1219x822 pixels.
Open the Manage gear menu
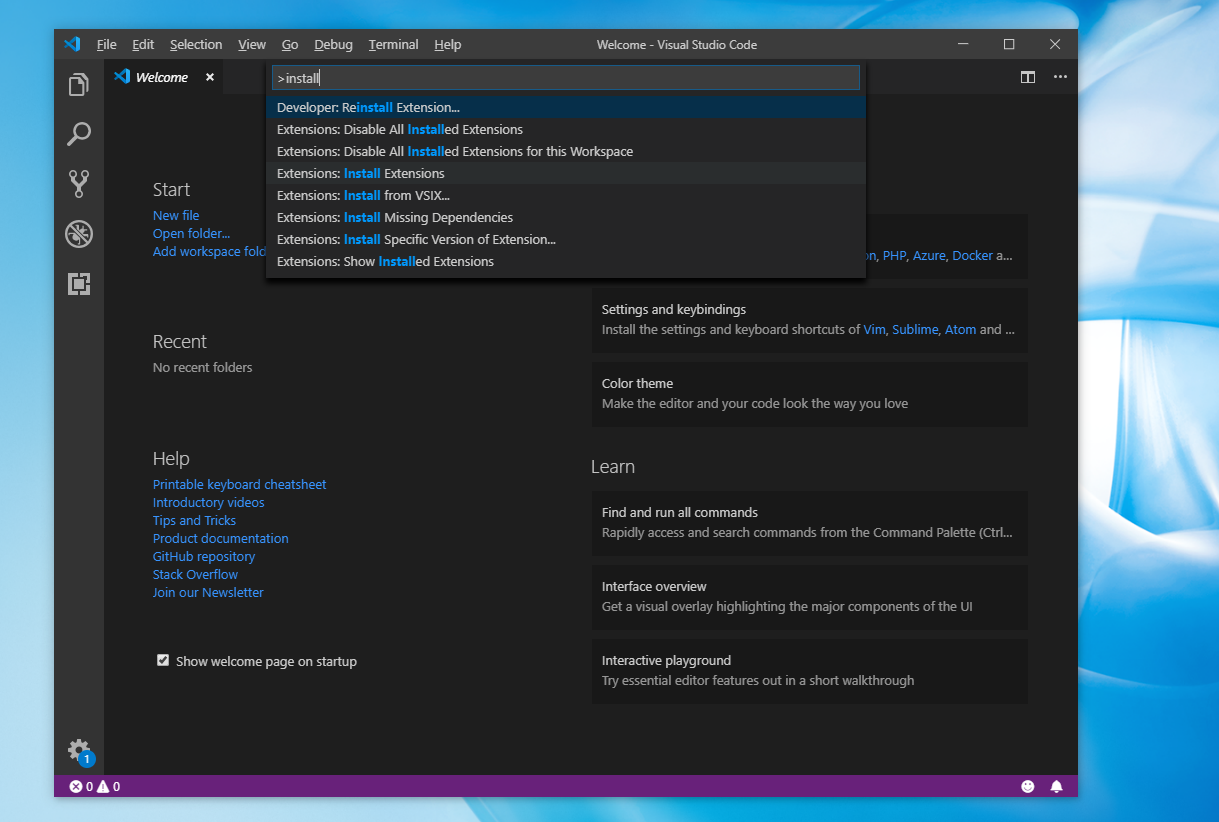pyautogui.click(x=79, y=751)
